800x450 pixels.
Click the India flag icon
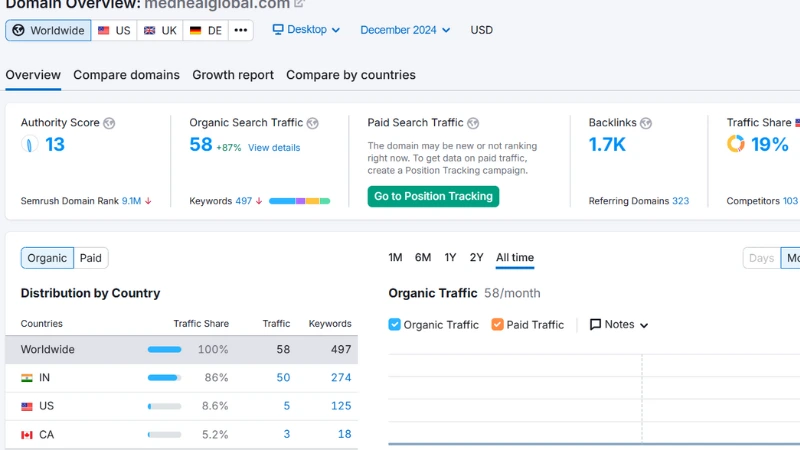(x=27, y=378)
